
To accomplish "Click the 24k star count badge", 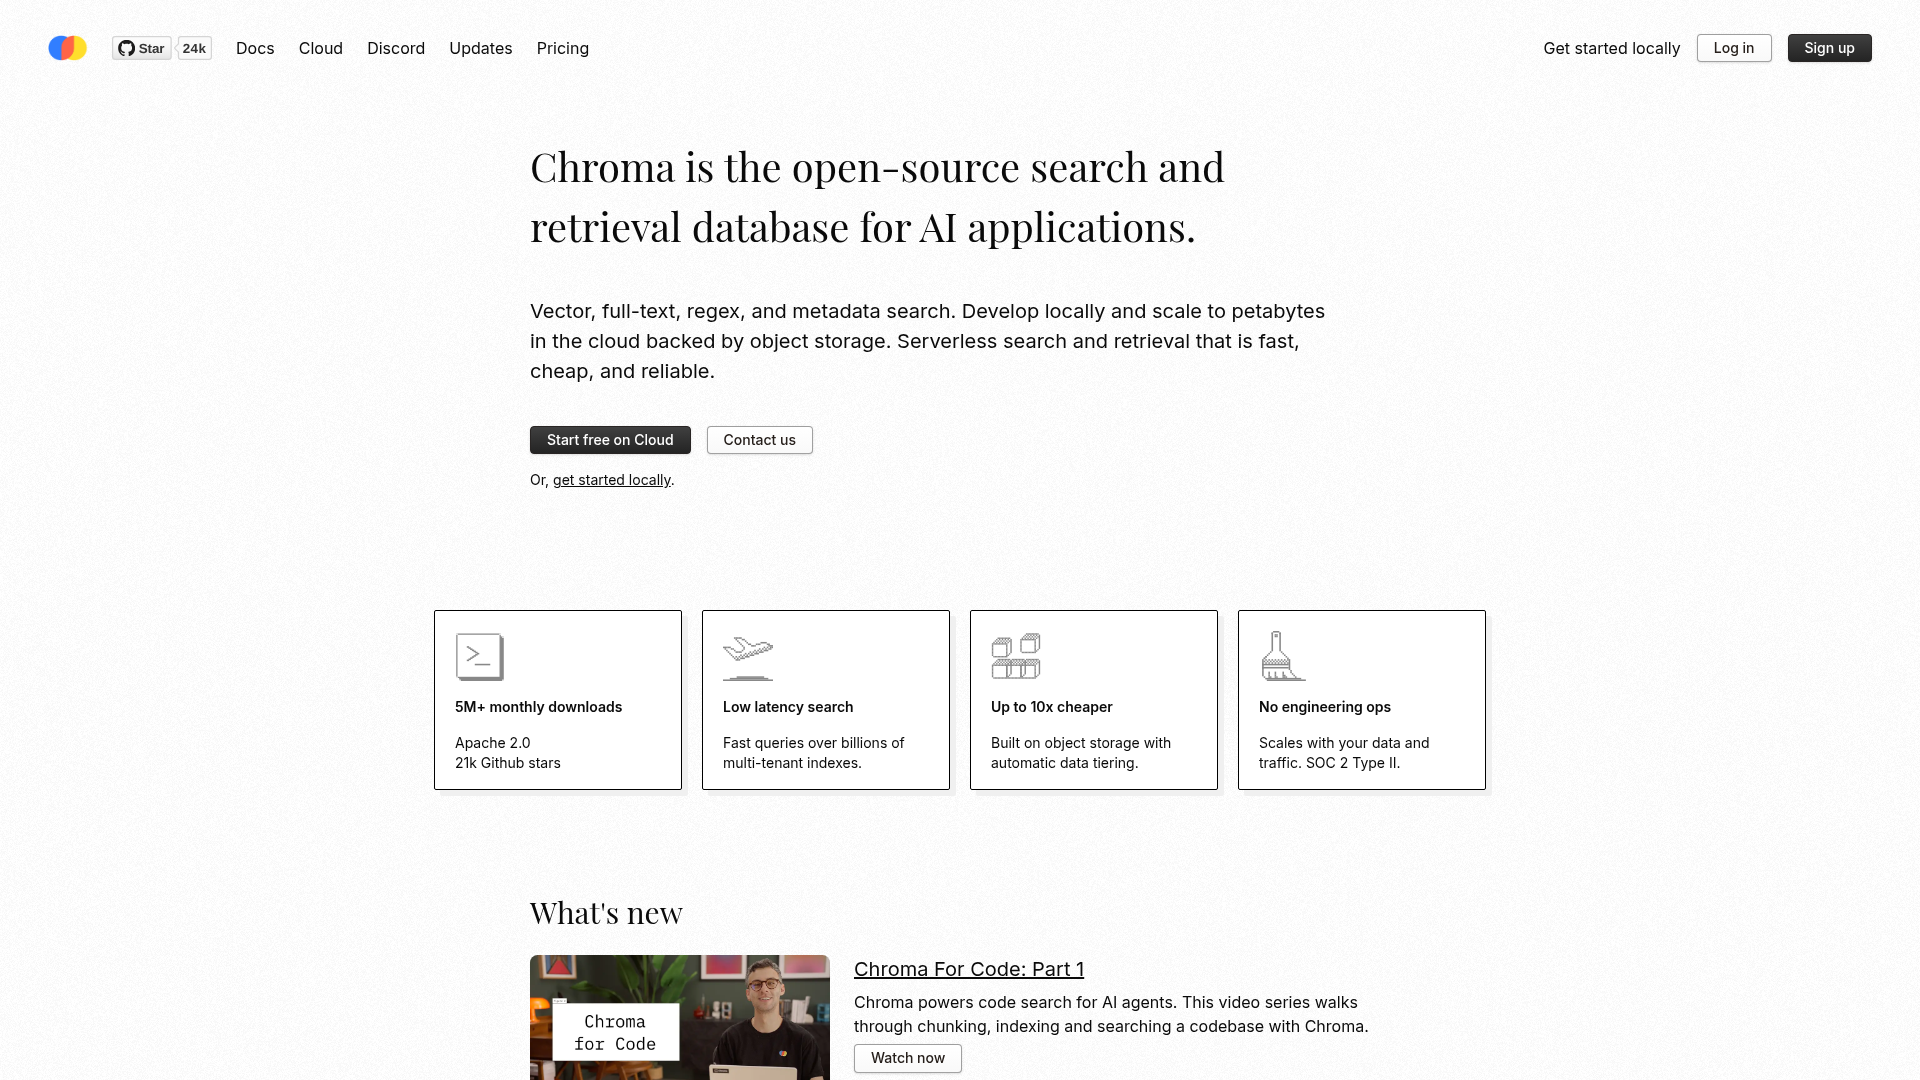I will (194, 47).
